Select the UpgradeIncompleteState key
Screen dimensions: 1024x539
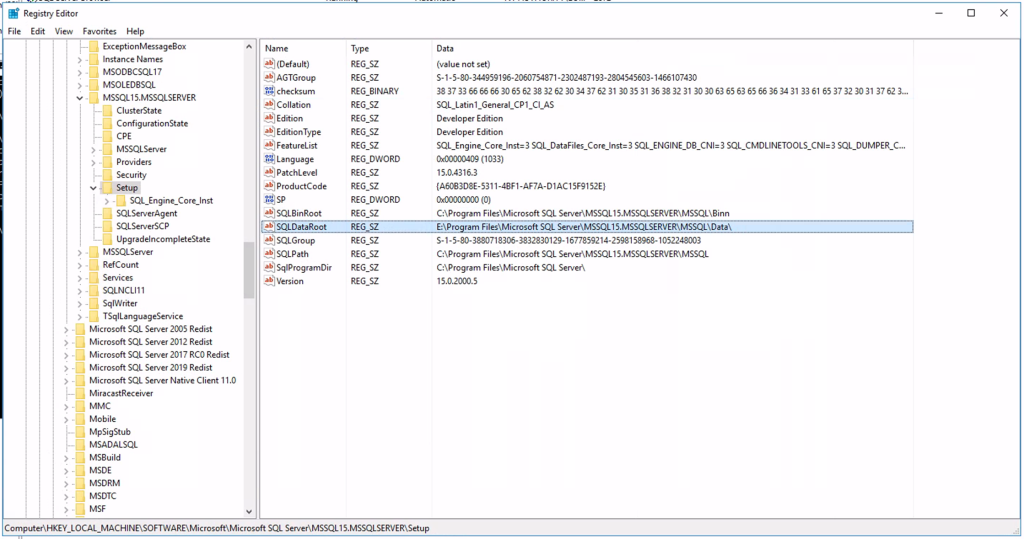click(163, 239)
